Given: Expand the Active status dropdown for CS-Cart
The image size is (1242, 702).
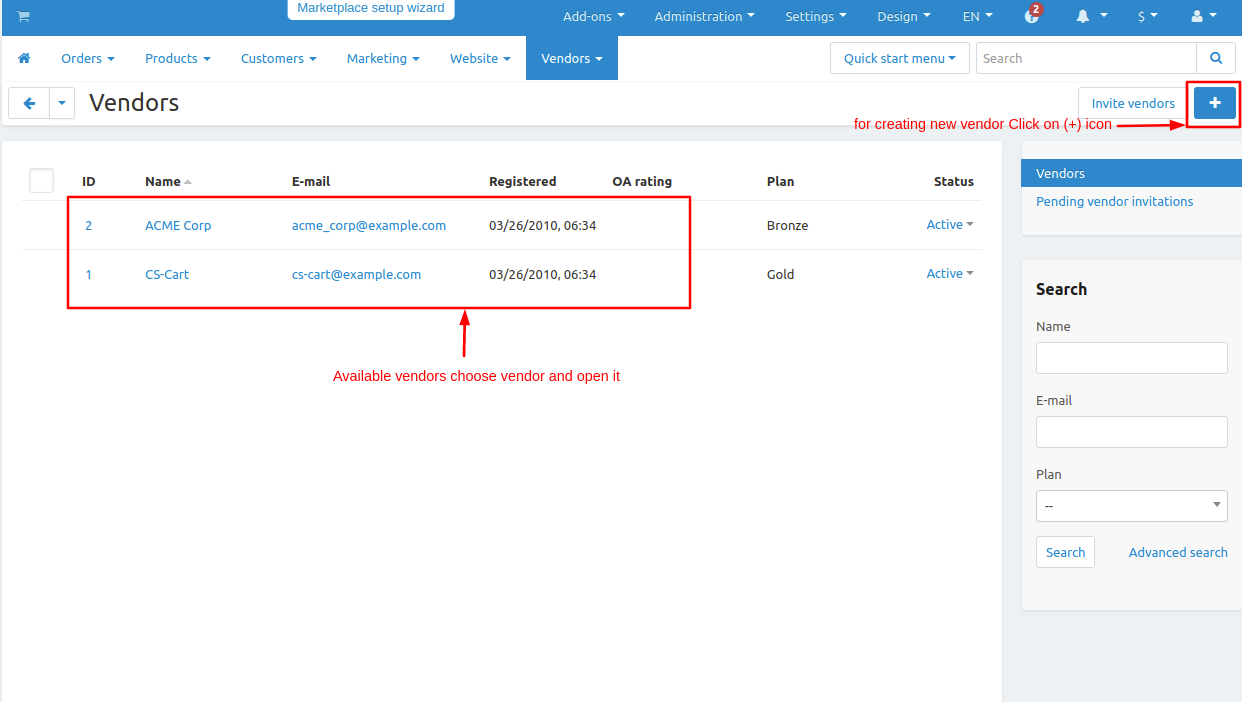Looking at the screenshot, I should click(x=949, y=274).
